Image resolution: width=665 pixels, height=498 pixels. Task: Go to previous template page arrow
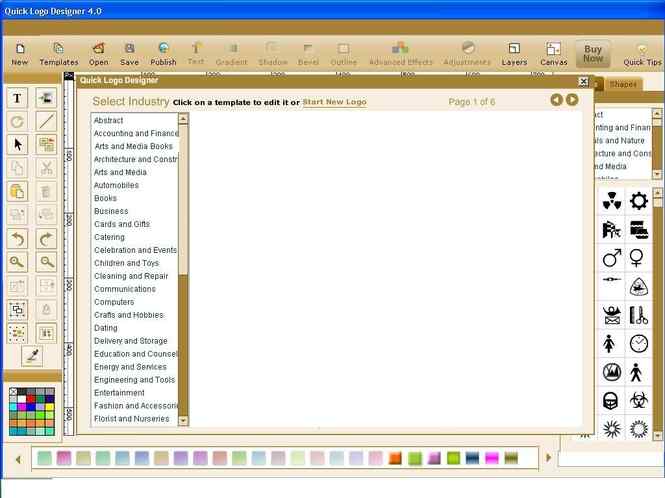556,100
